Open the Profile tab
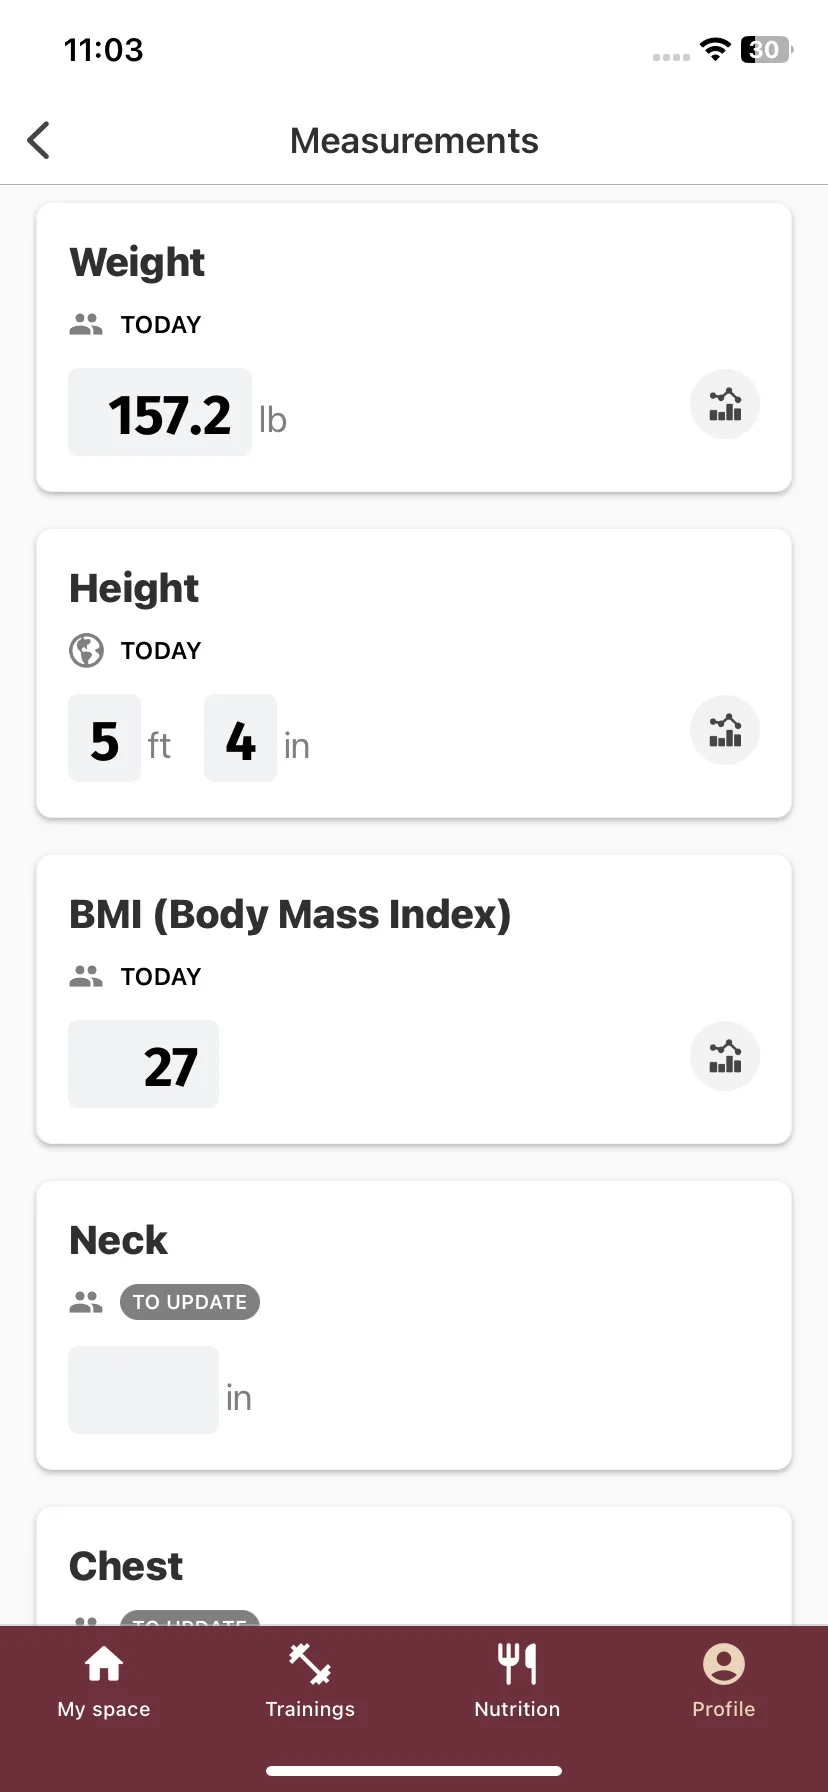This screenshot has width=828, height=1792. (x=724, y=1682)
